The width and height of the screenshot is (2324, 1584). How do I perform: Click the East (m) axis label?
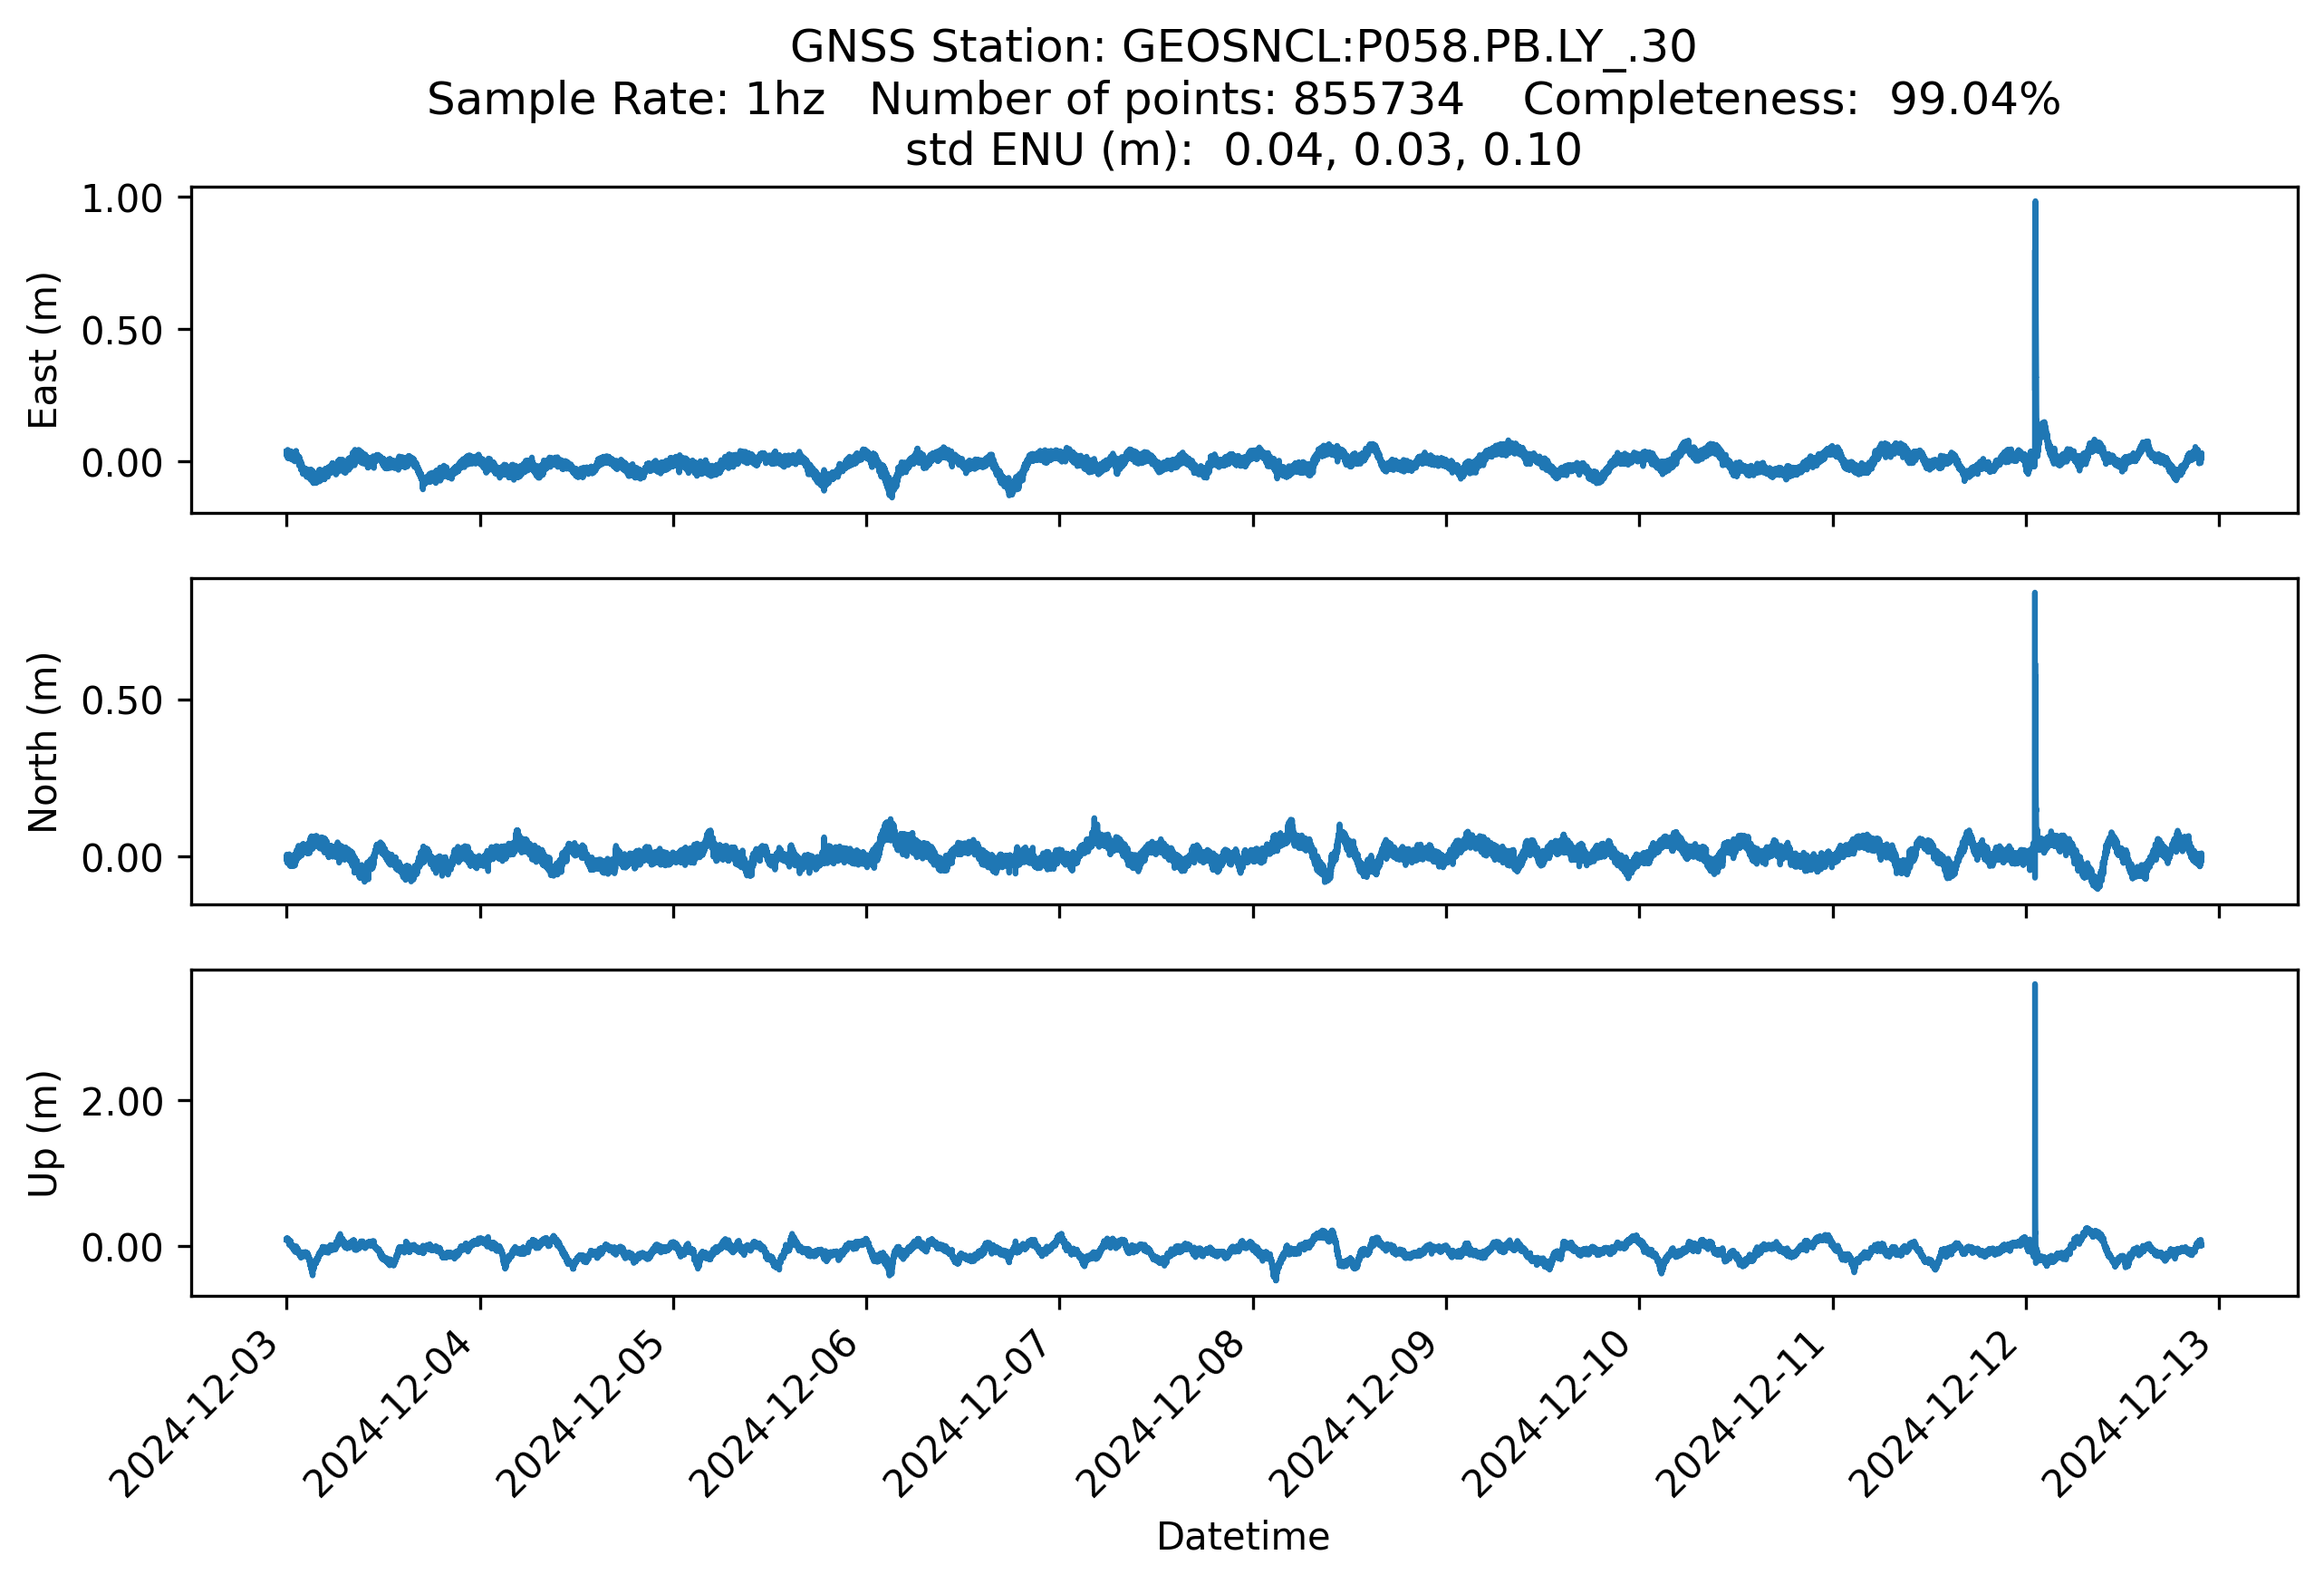click(x=43, y=350)
